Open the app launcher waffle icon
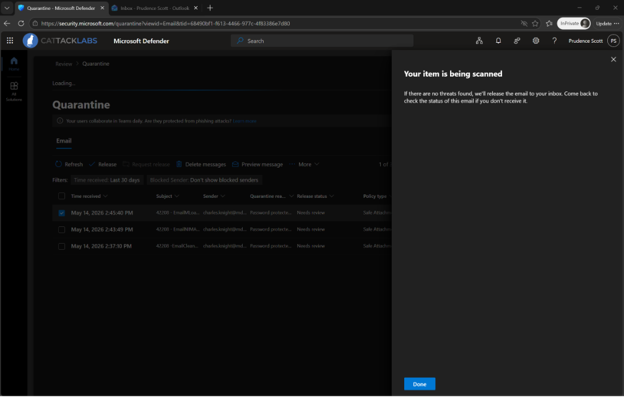This screenshot has width=624, height=397. (x=10, y=41)
